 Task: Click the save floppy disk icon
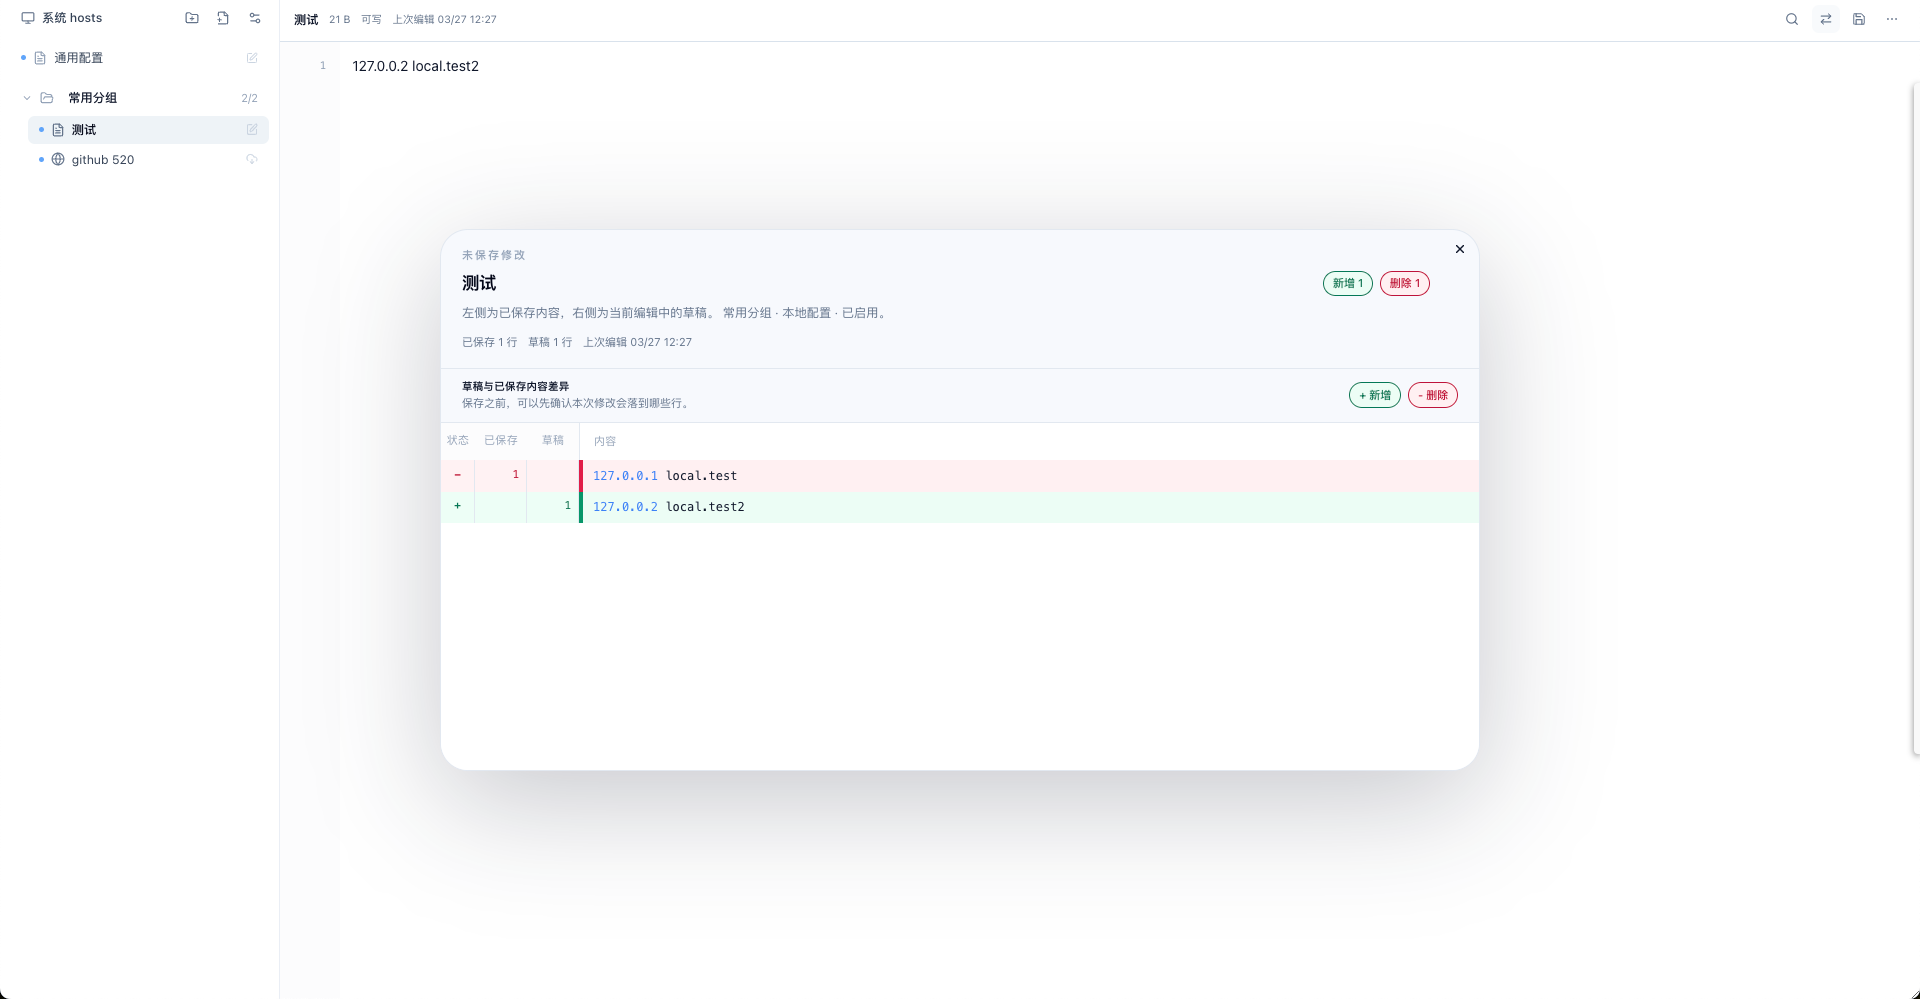pos(1859,19)
